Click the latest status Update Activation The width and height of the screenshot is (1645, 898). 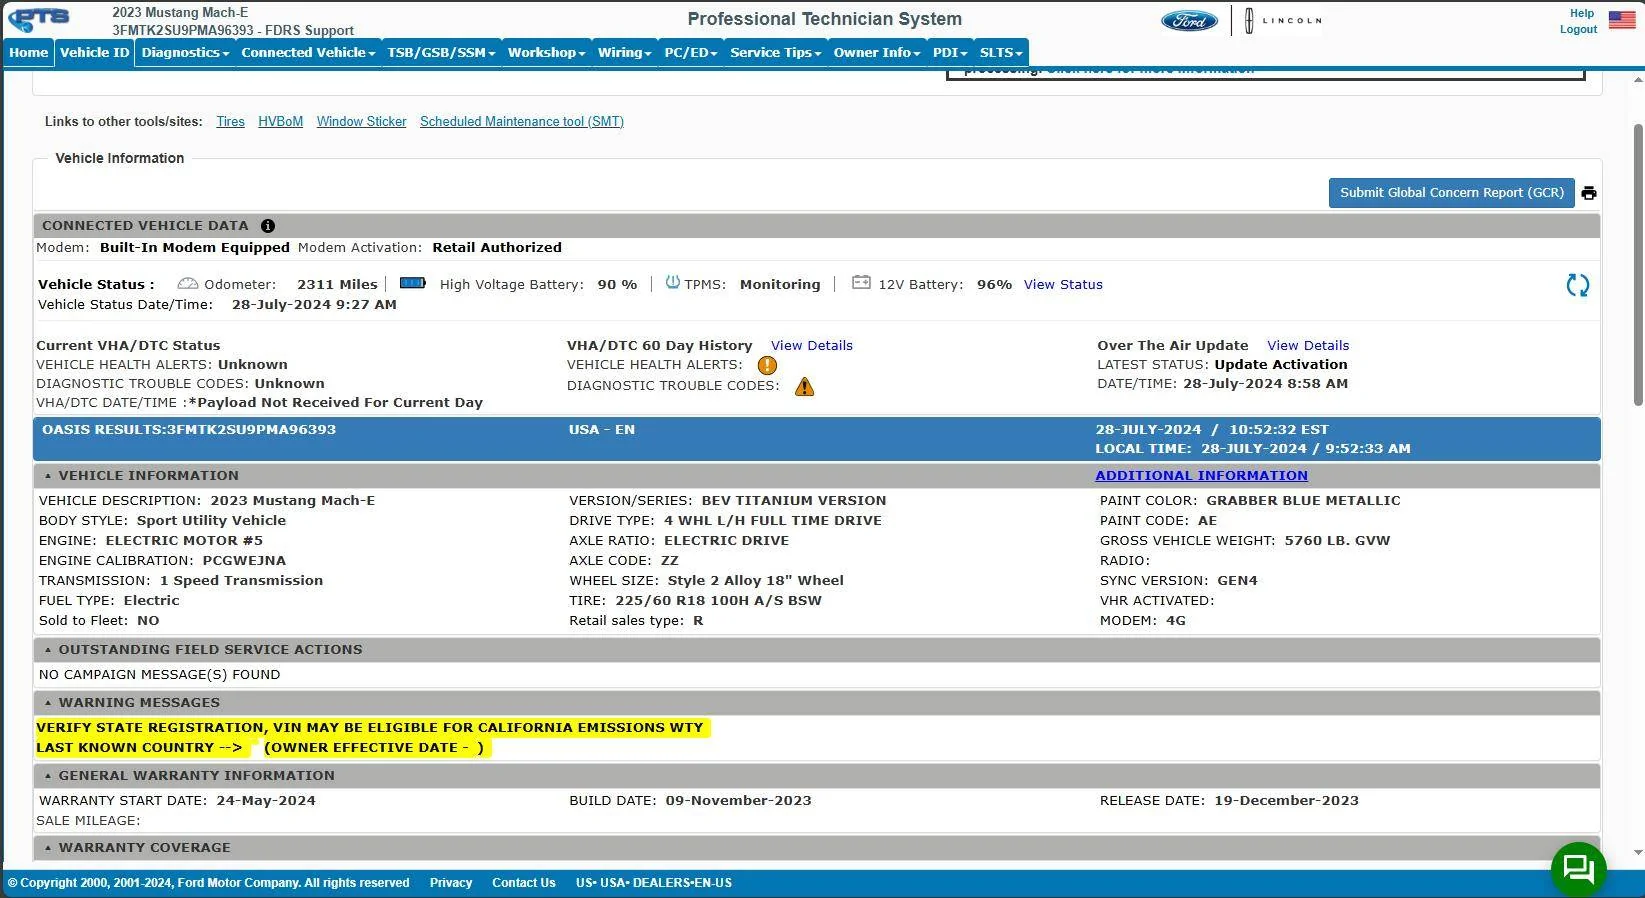(1281, 365)
